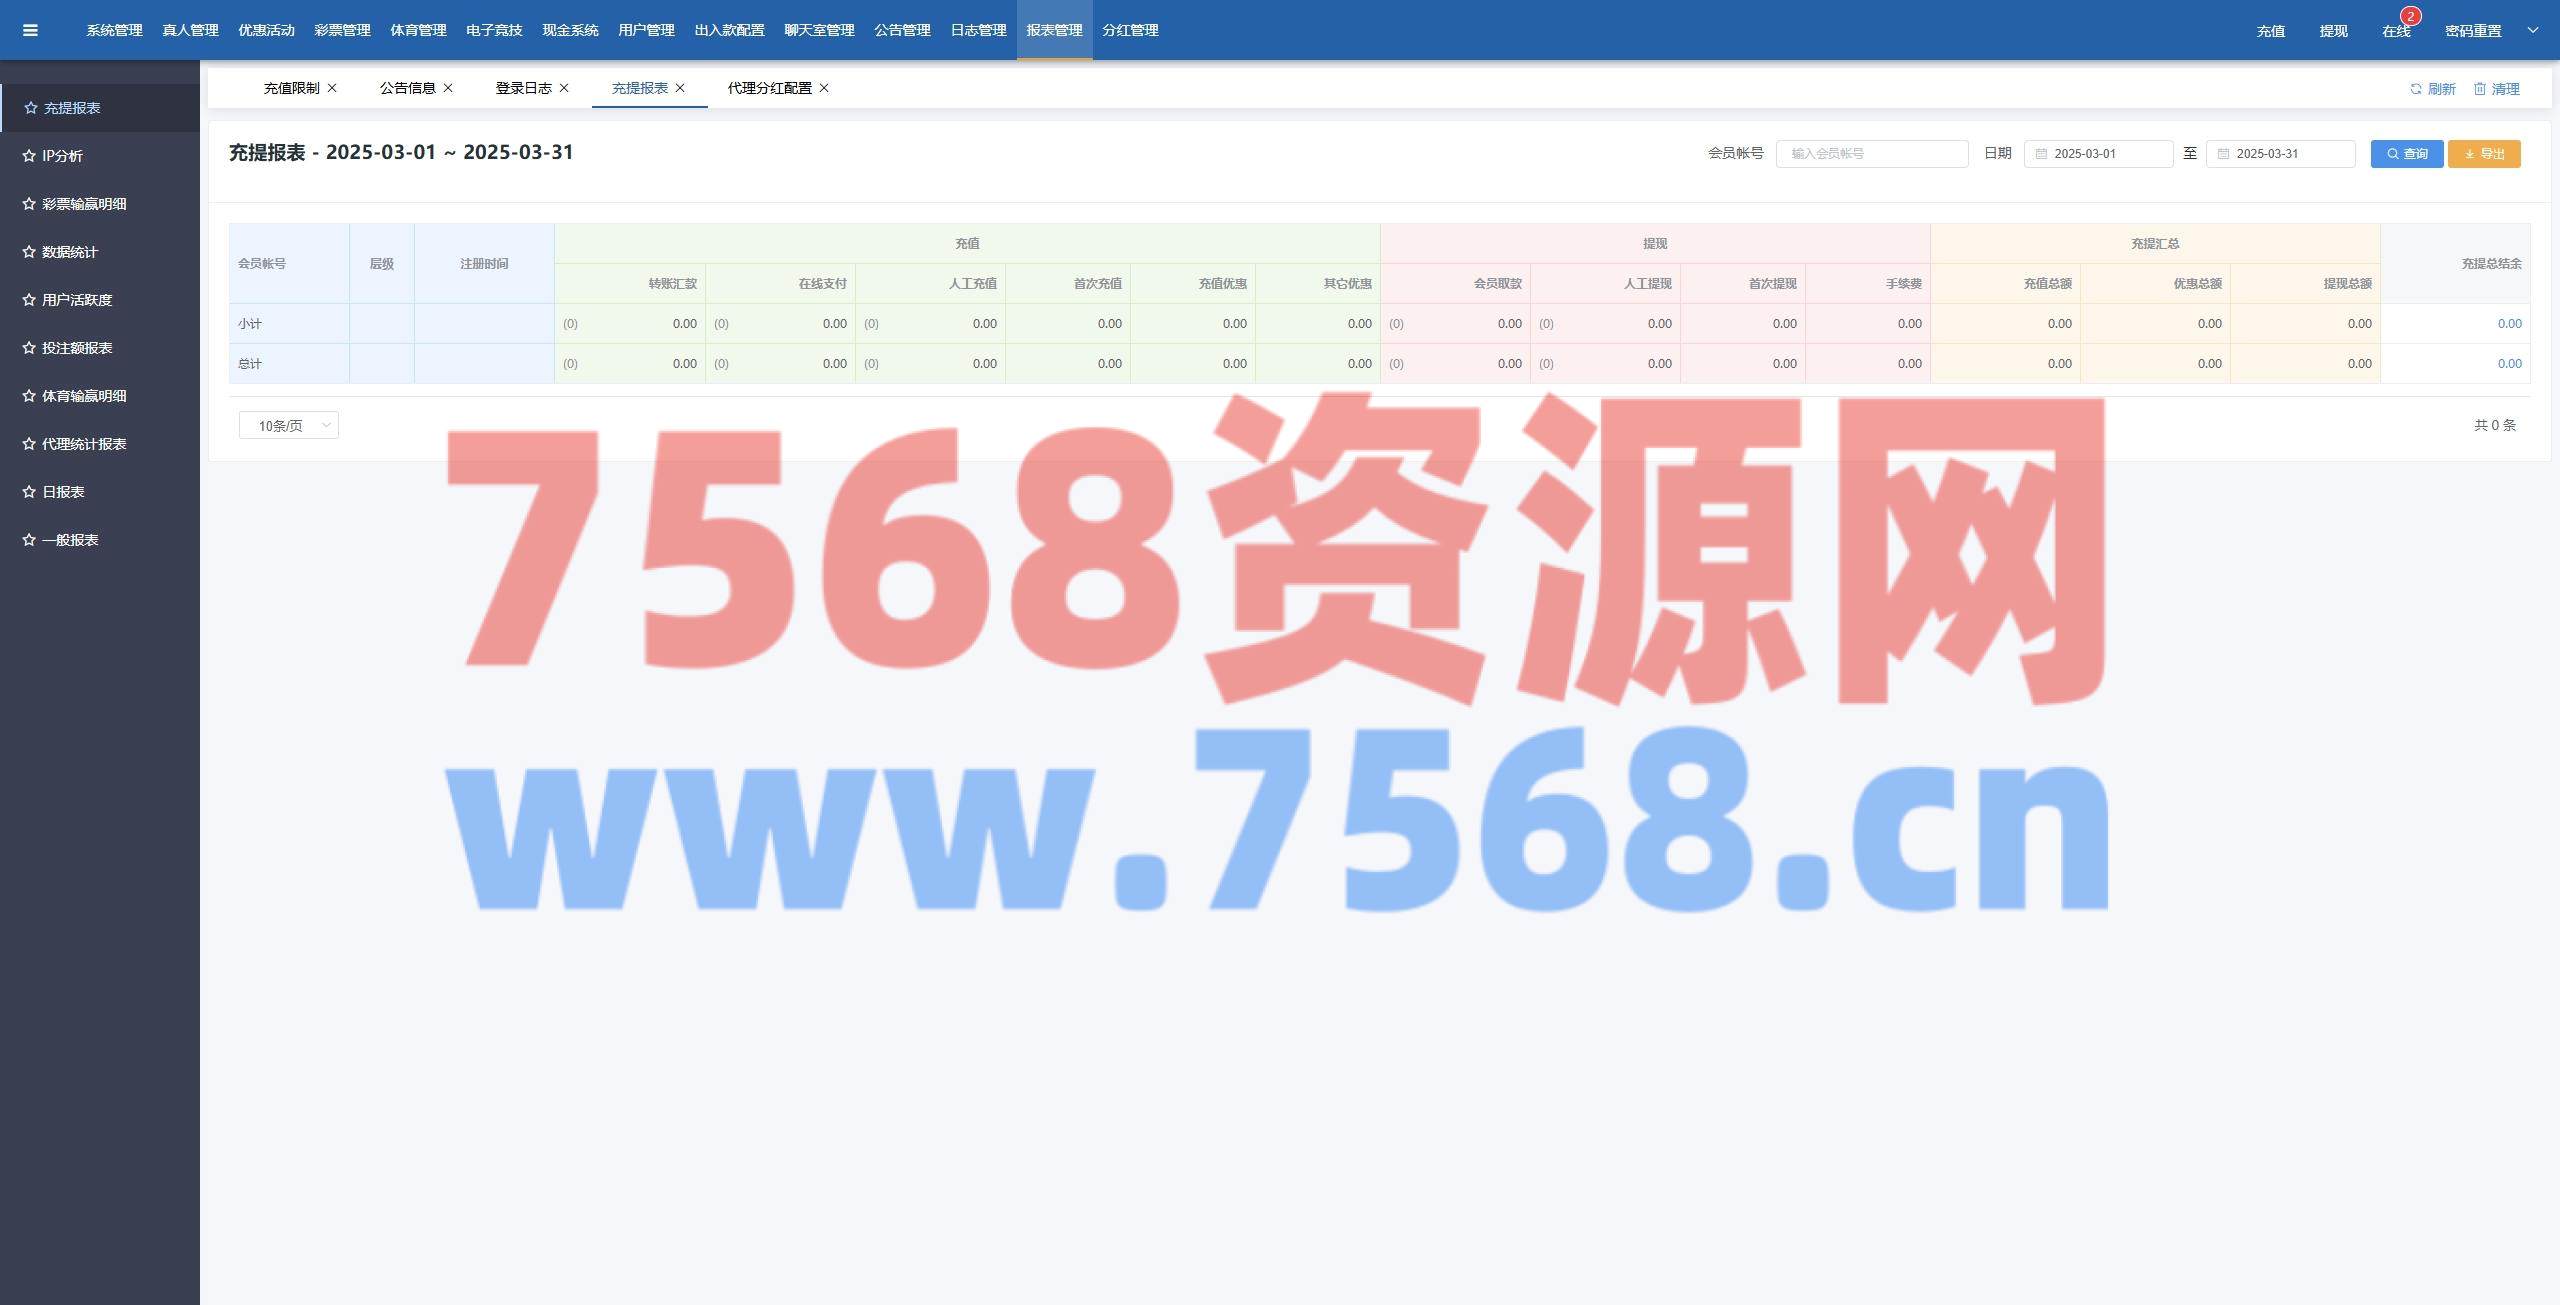Close the 登录日志 tab

coord(564,88)
